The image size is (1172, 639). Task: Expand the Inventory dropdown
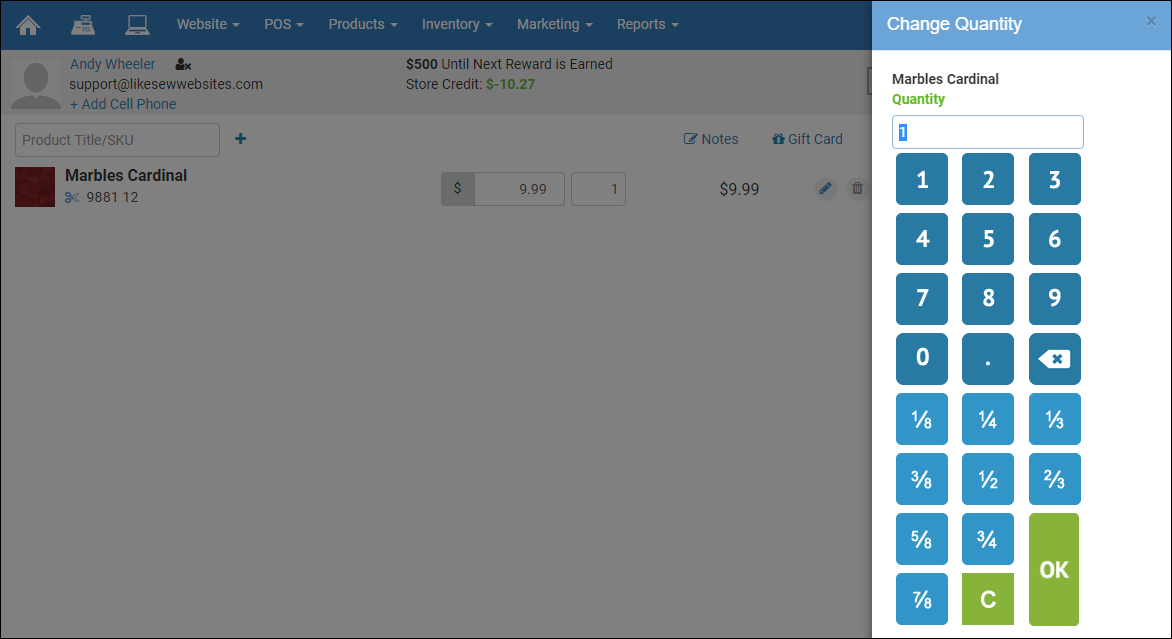[x=456, y=24]
